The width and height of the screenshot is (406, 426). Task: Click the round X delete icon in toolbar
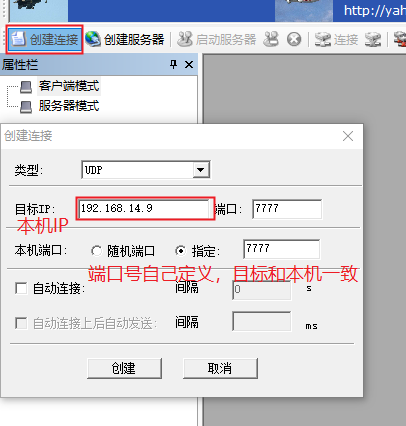(x=294, y=39)
